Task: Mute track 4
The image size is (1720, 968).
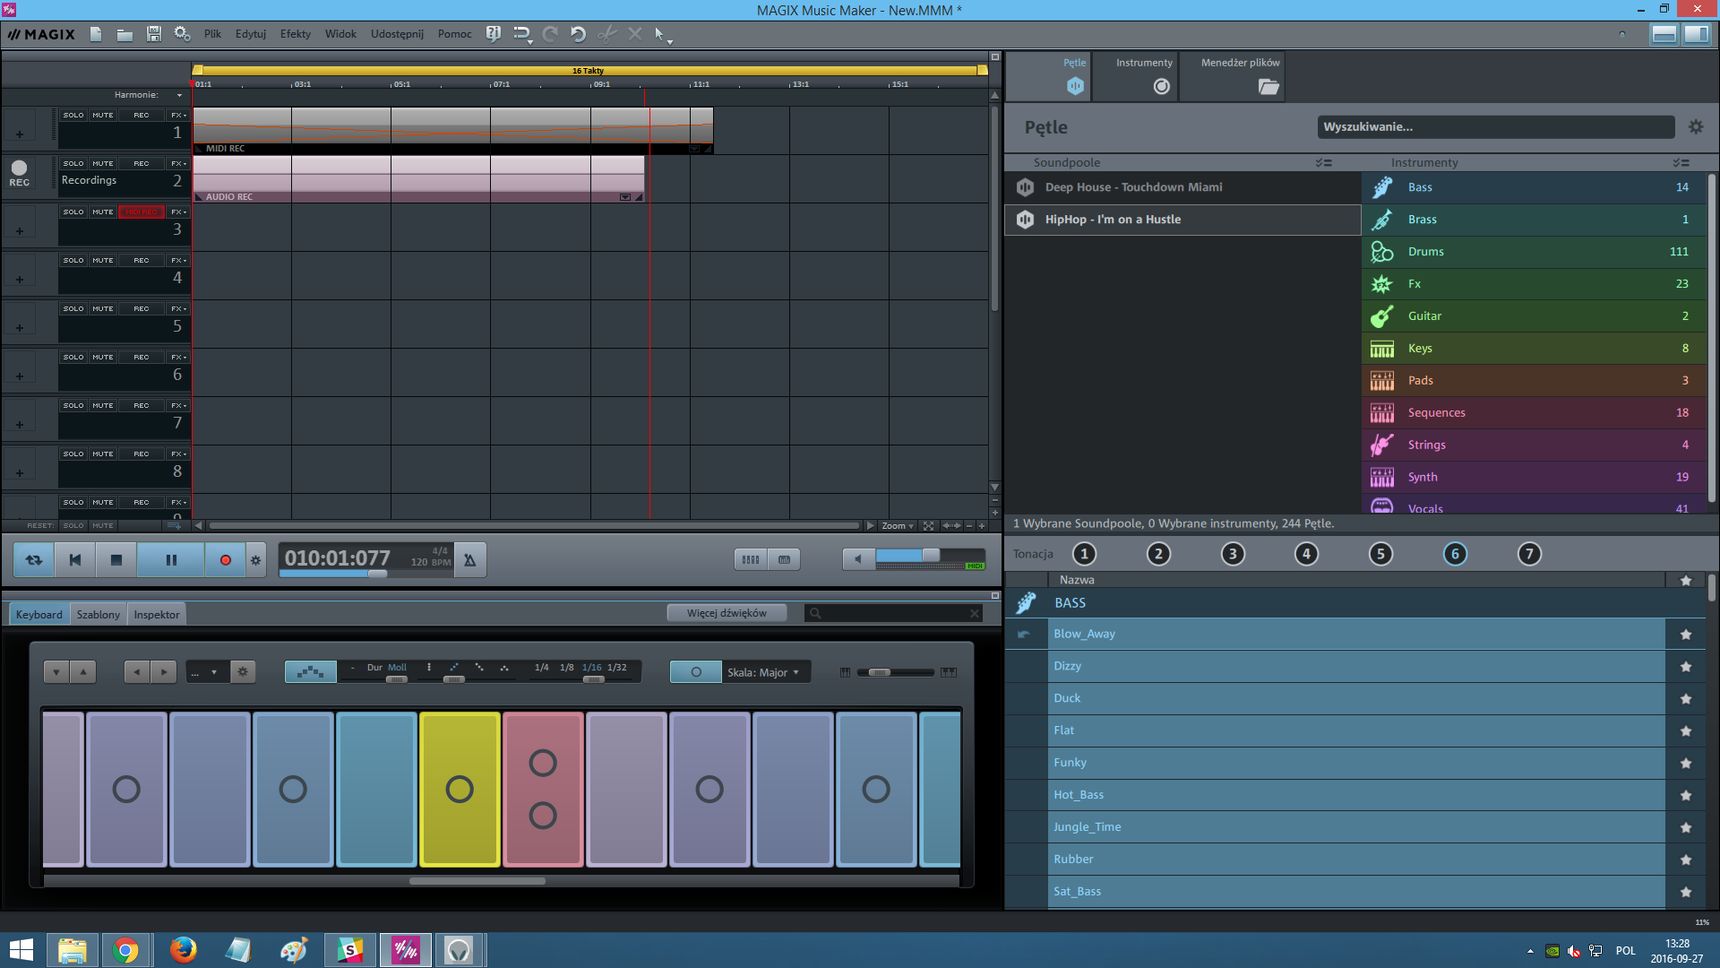Action: [x=103, y=260]
